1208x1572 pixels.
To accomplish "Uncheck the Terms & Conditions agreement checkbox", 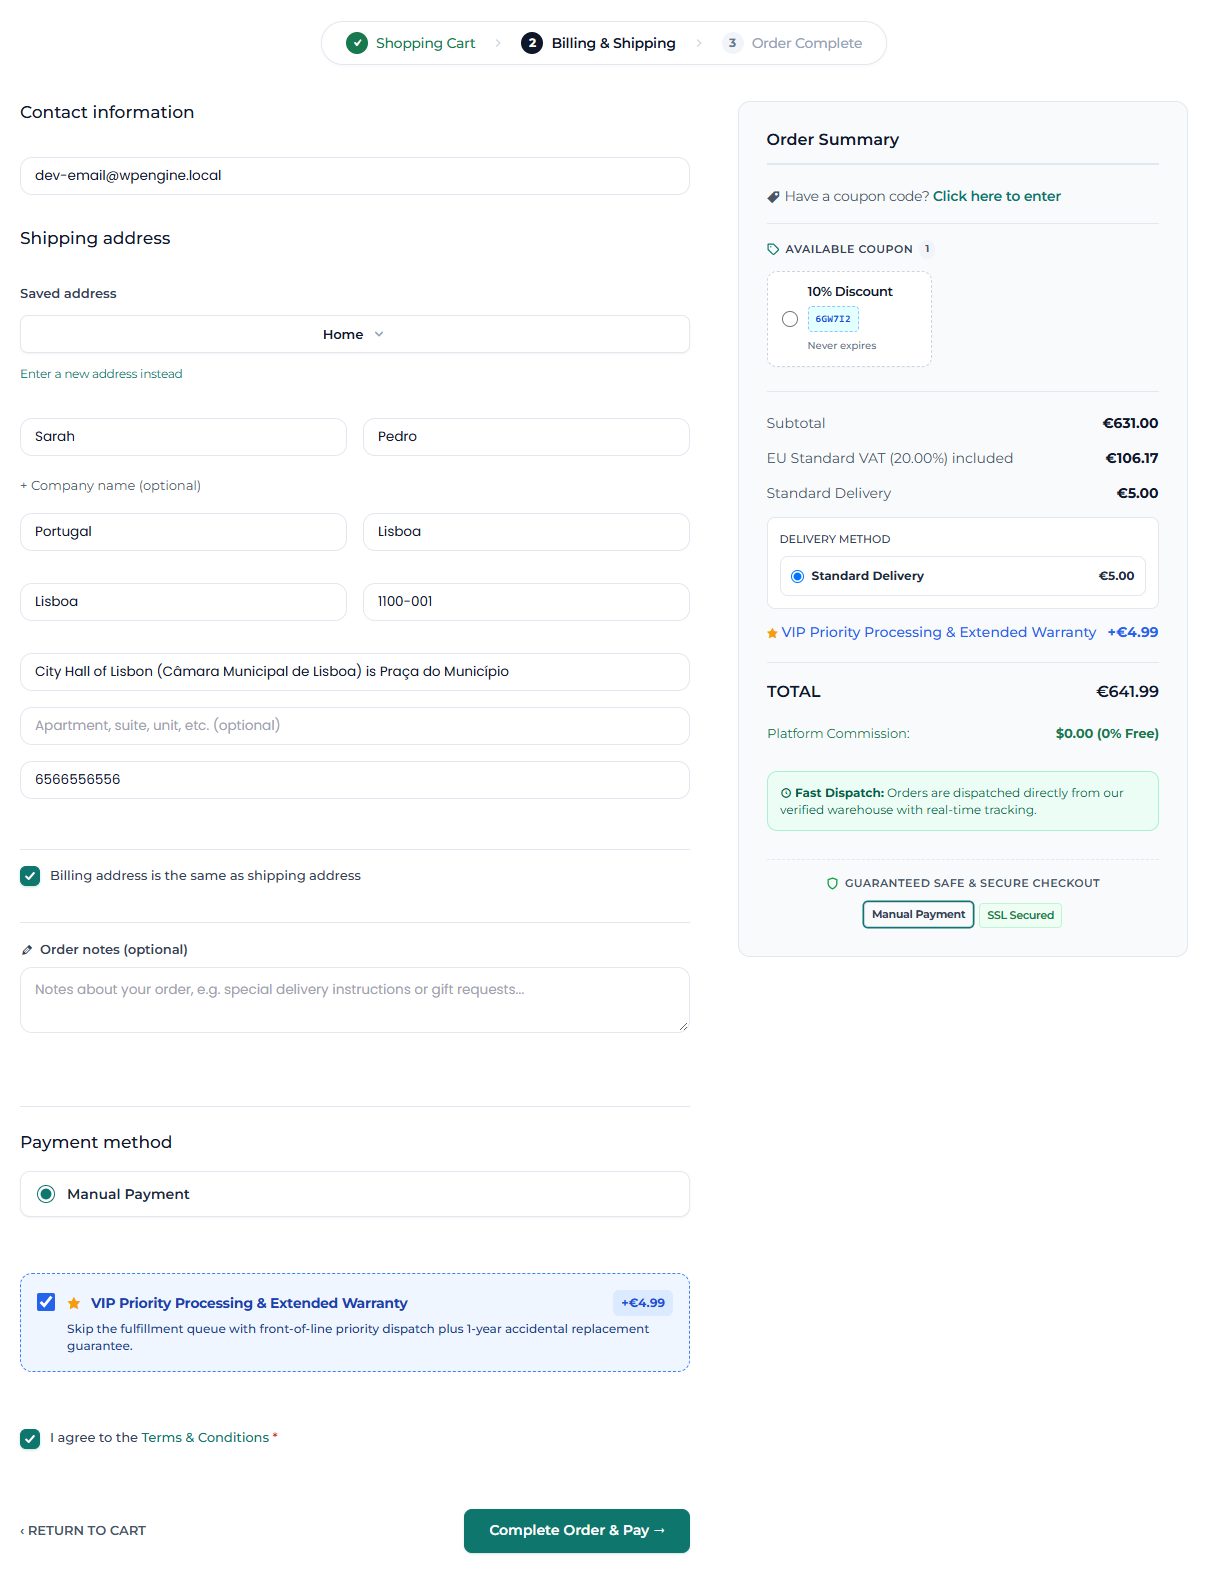I will (x=30, y=1438).
